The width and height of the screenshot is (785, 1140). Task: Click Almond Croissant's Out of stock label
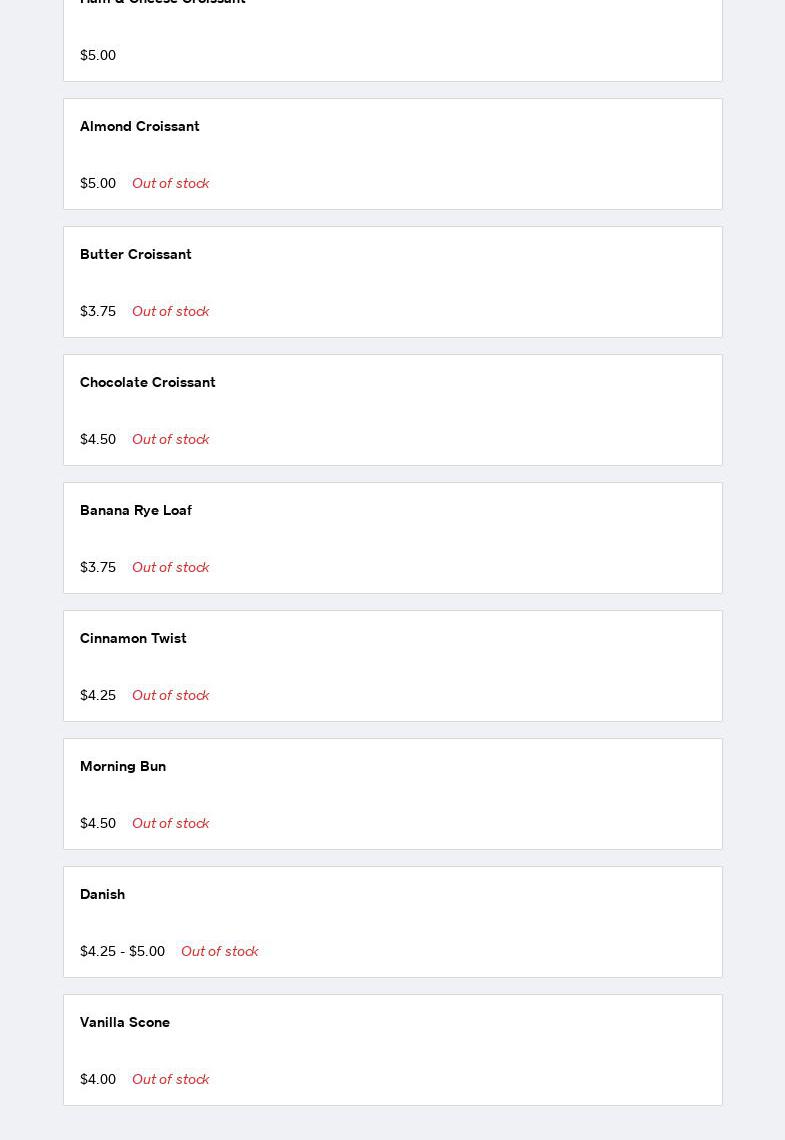point(170,183)
